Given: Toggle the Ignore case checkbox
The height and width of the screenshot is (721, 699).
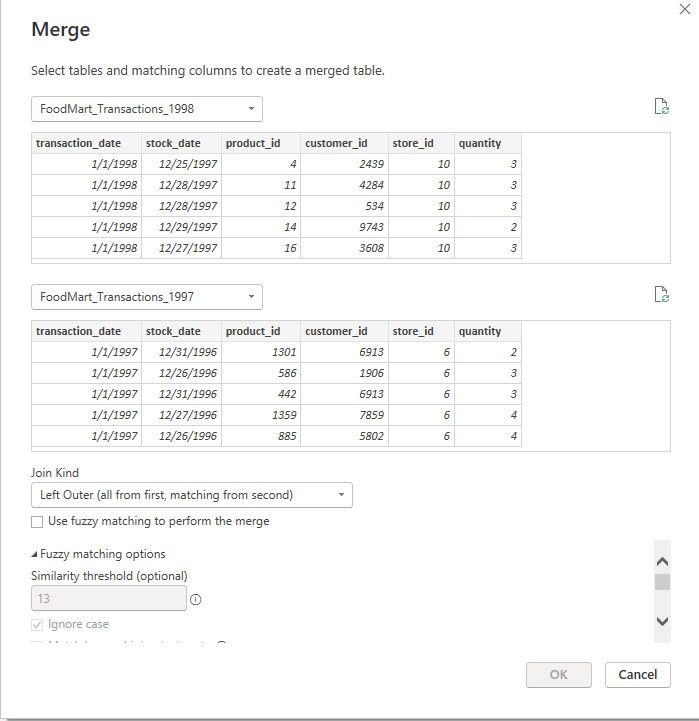Looking at the screenshot, I should click(x=37, y=624).
